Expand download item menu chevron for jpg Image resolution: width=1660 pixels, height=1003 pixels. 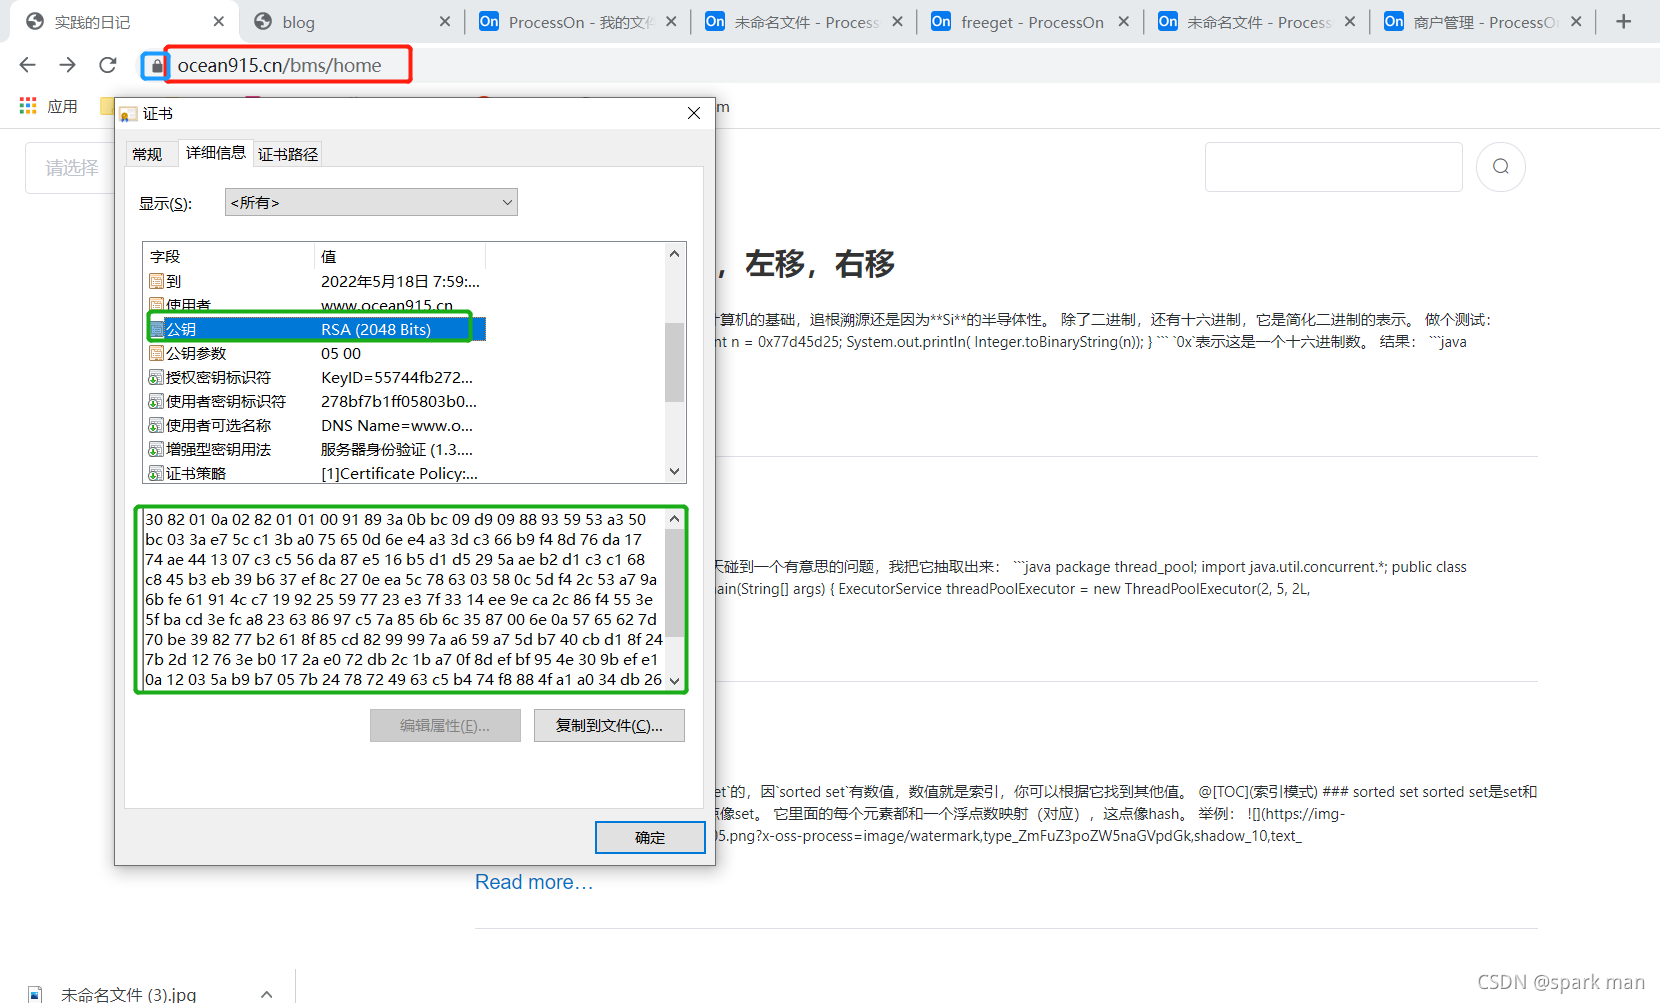click(266, 994)
